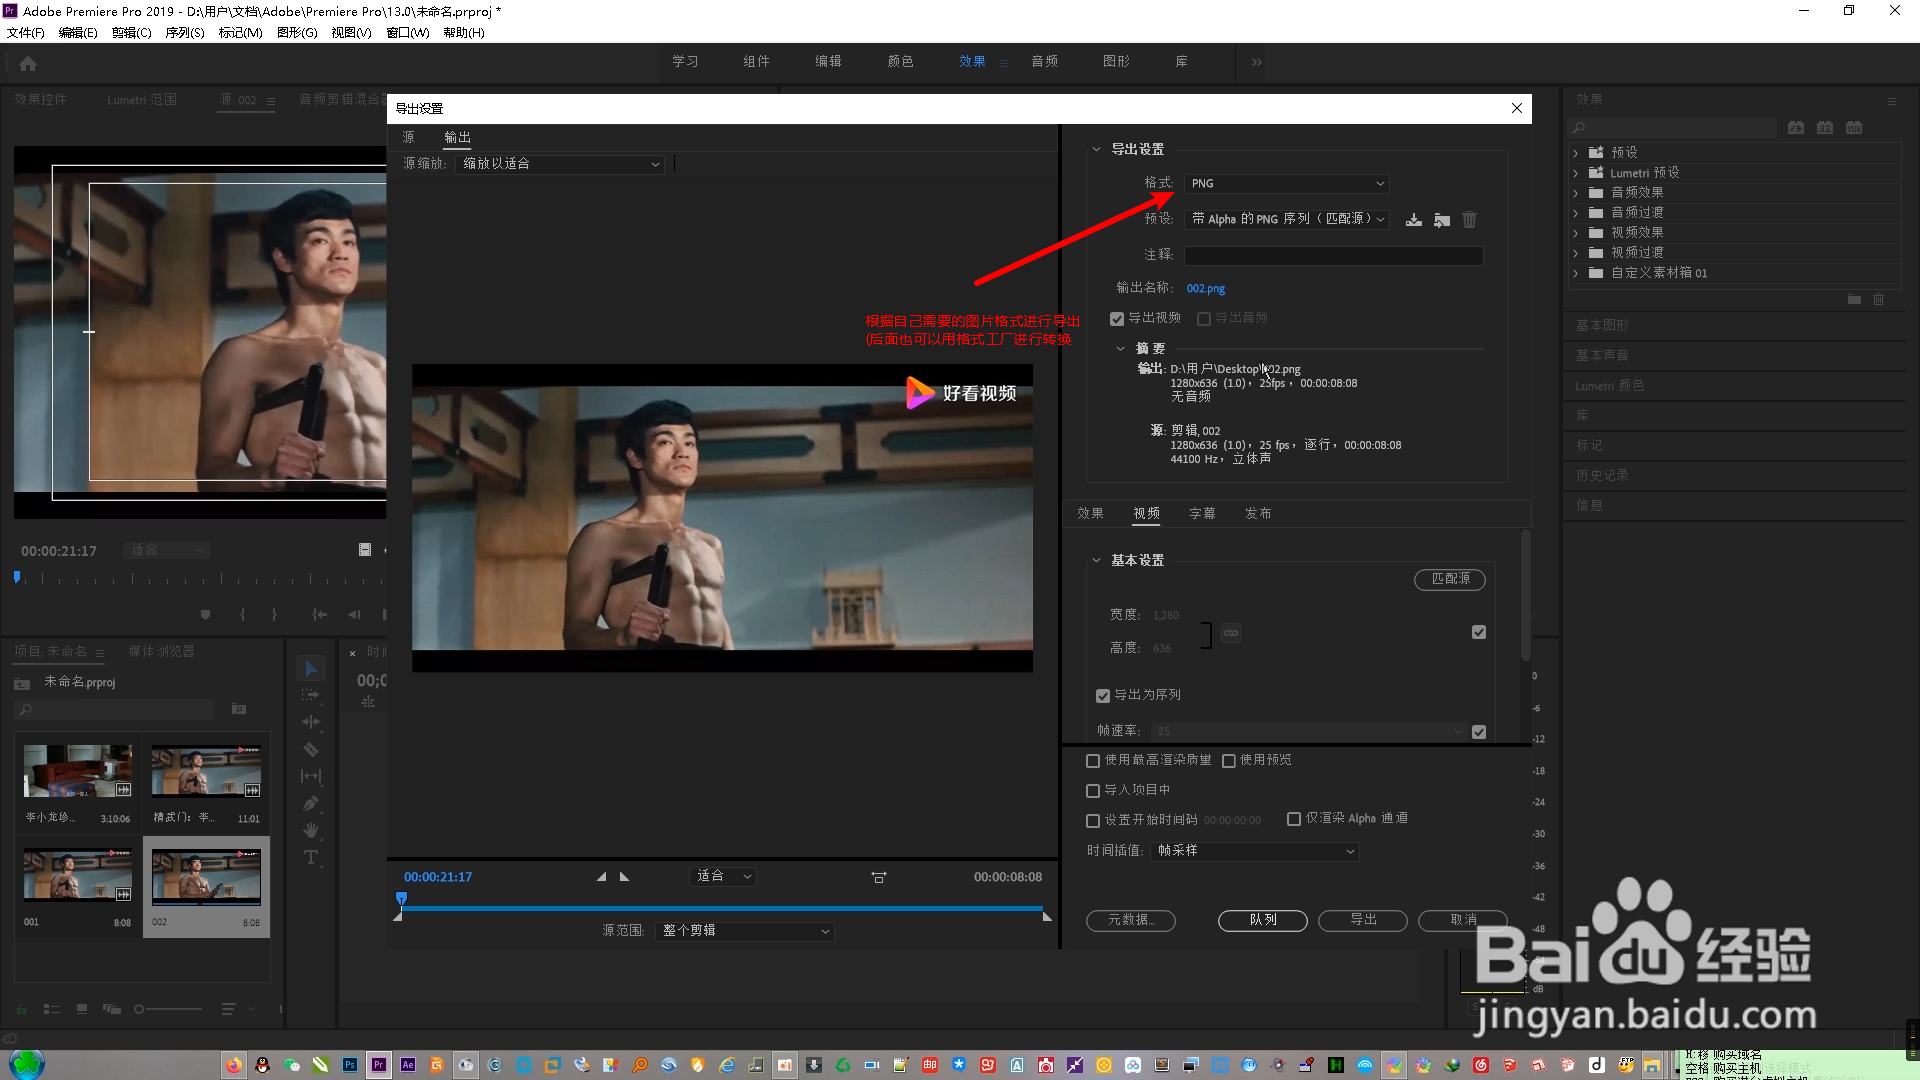The image size is (1920, 1080).
Task: Enable 仅渲染 Alpha 通道 checkbox
Action: click(1294, 819)
